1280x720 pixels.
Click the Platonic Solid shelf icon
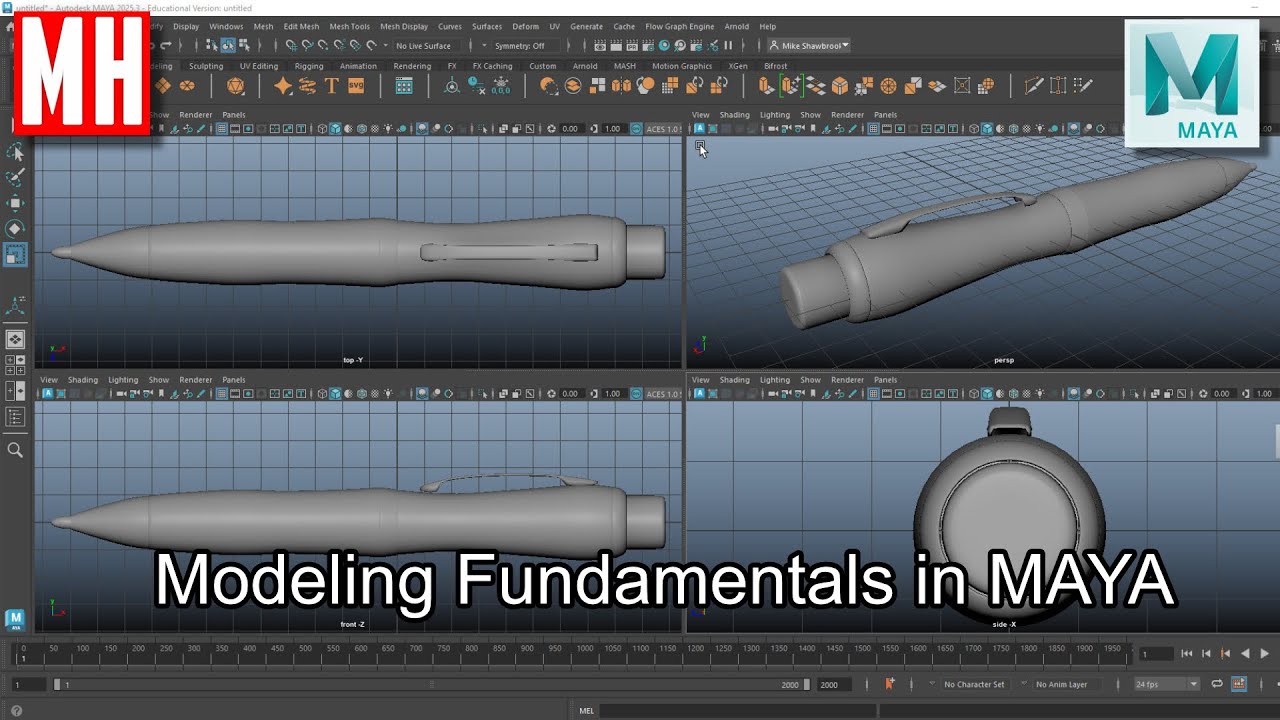click(x=236, y=86)
